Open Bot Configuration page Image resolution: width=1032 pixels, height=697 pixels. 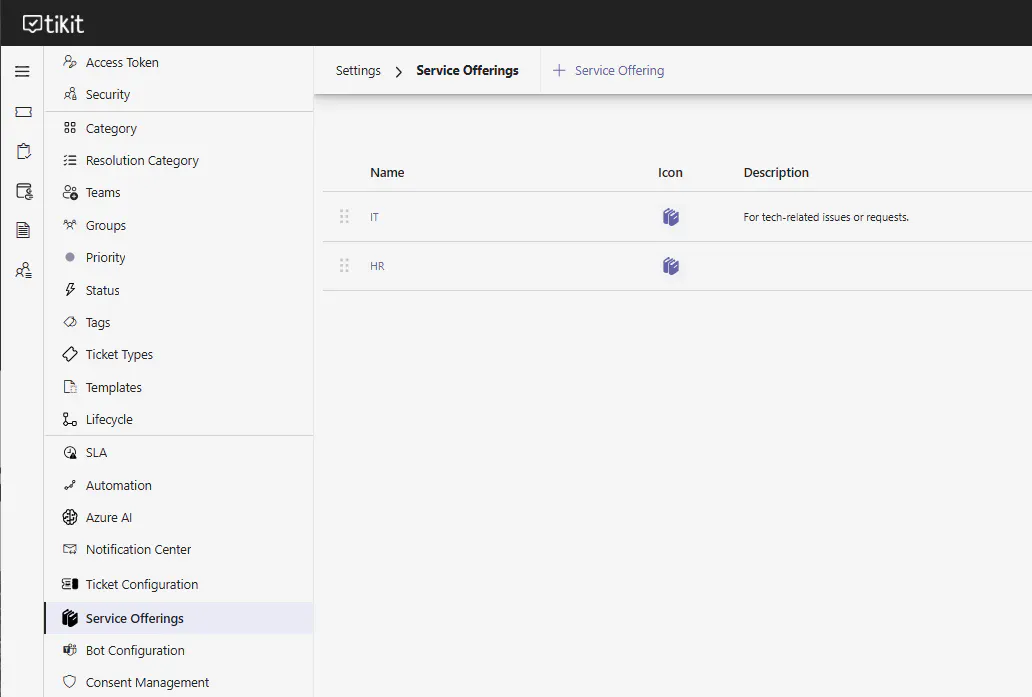(x=135, y=651)
